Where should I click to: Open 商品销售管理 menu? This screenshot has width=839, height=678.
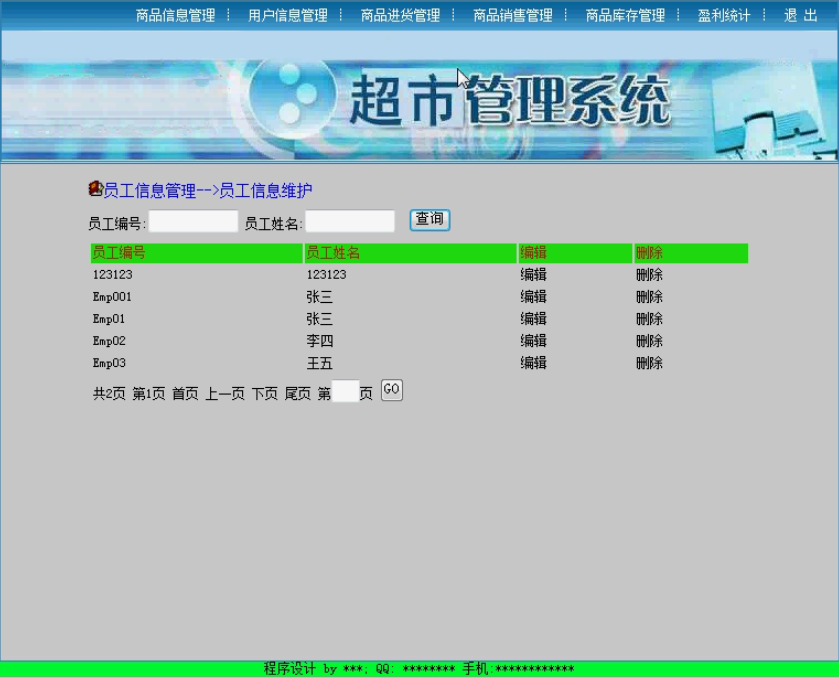tap(513, 15)
